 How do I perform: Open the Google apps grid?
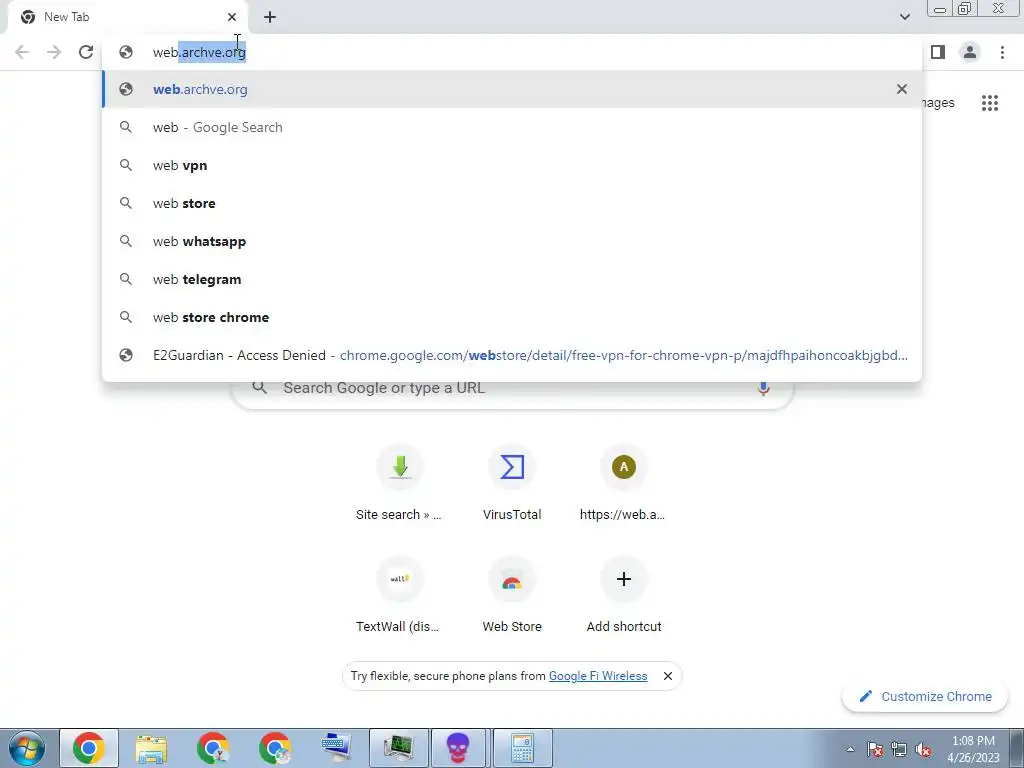[x=990, y=103]
